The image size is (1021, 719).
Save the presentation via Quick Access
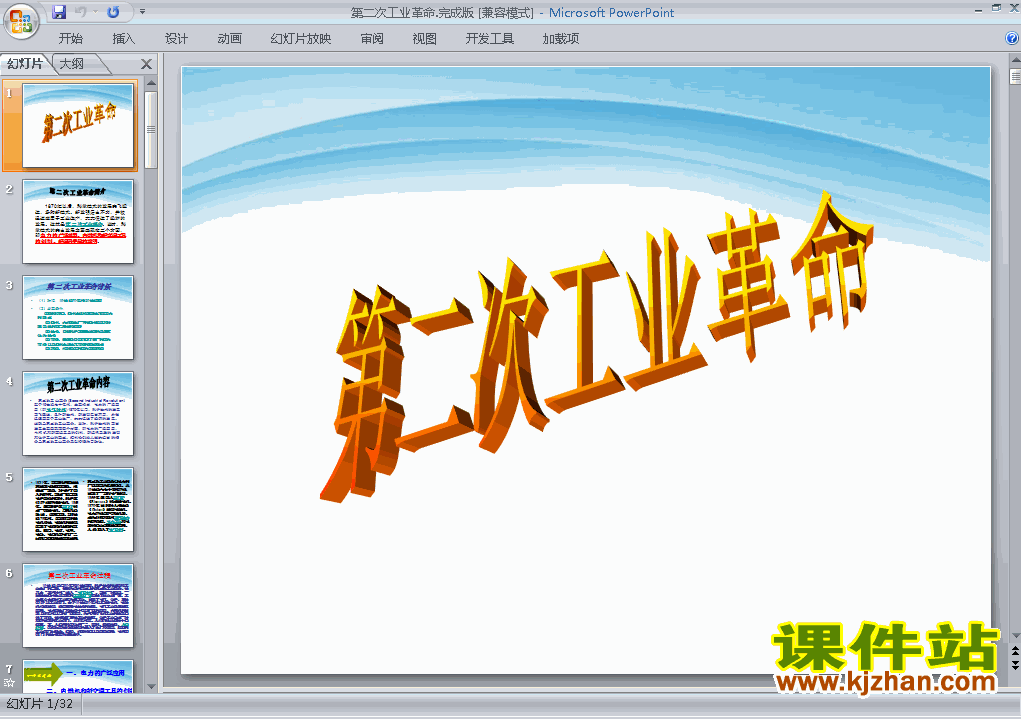59,12
